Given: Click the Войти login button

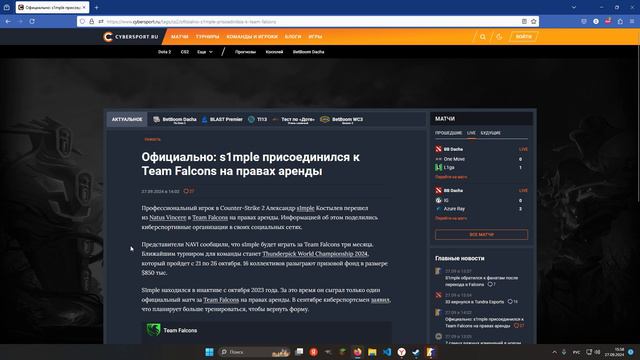Looking at the screenshot, I should click(x=524, y=37).
